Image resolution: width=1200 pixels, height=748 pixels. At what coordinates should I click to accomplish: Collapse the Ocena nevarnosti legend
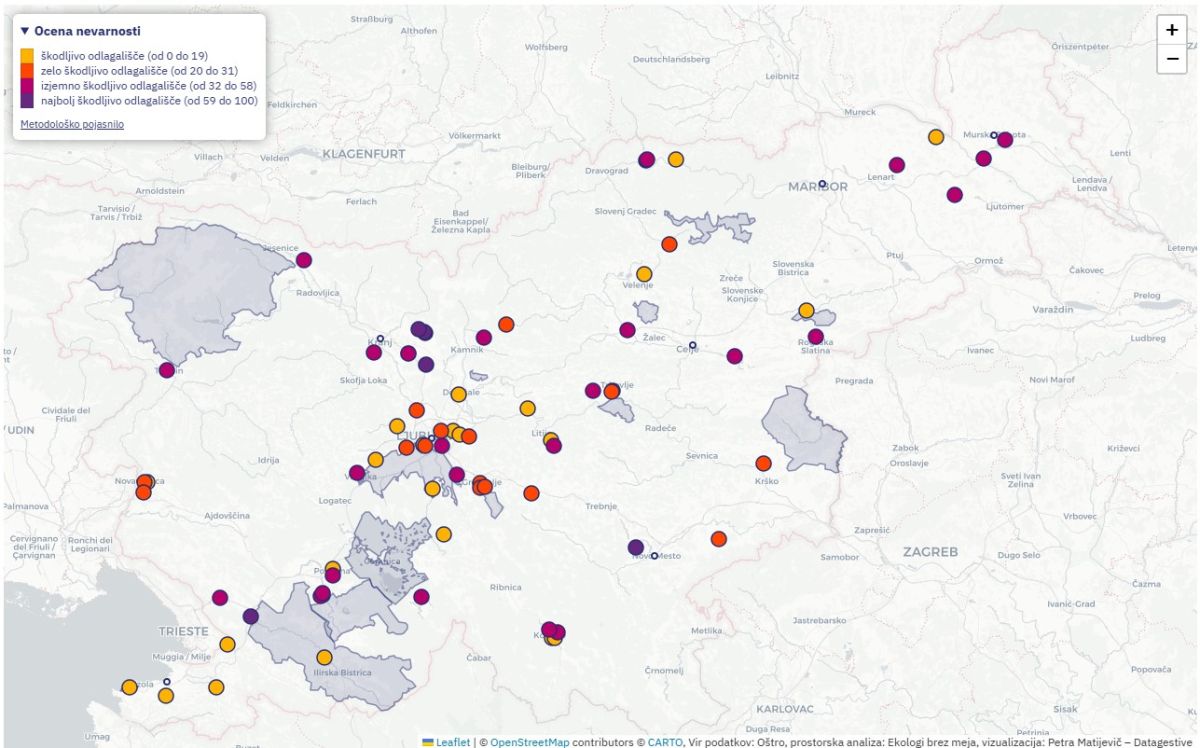coord(26,32)
